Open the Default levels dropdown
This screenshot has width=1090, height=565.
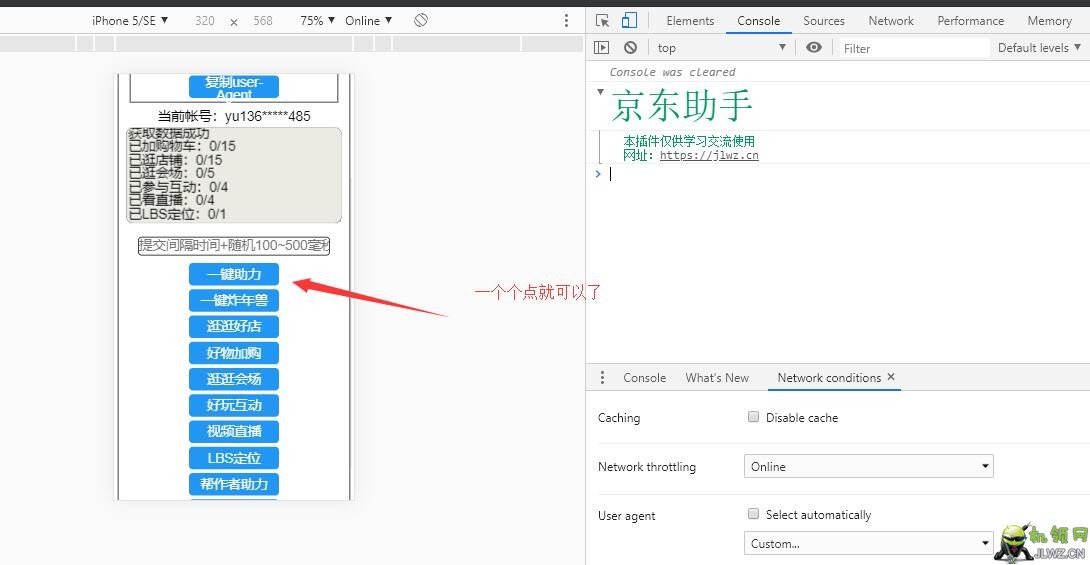[x=1039, y=47]
